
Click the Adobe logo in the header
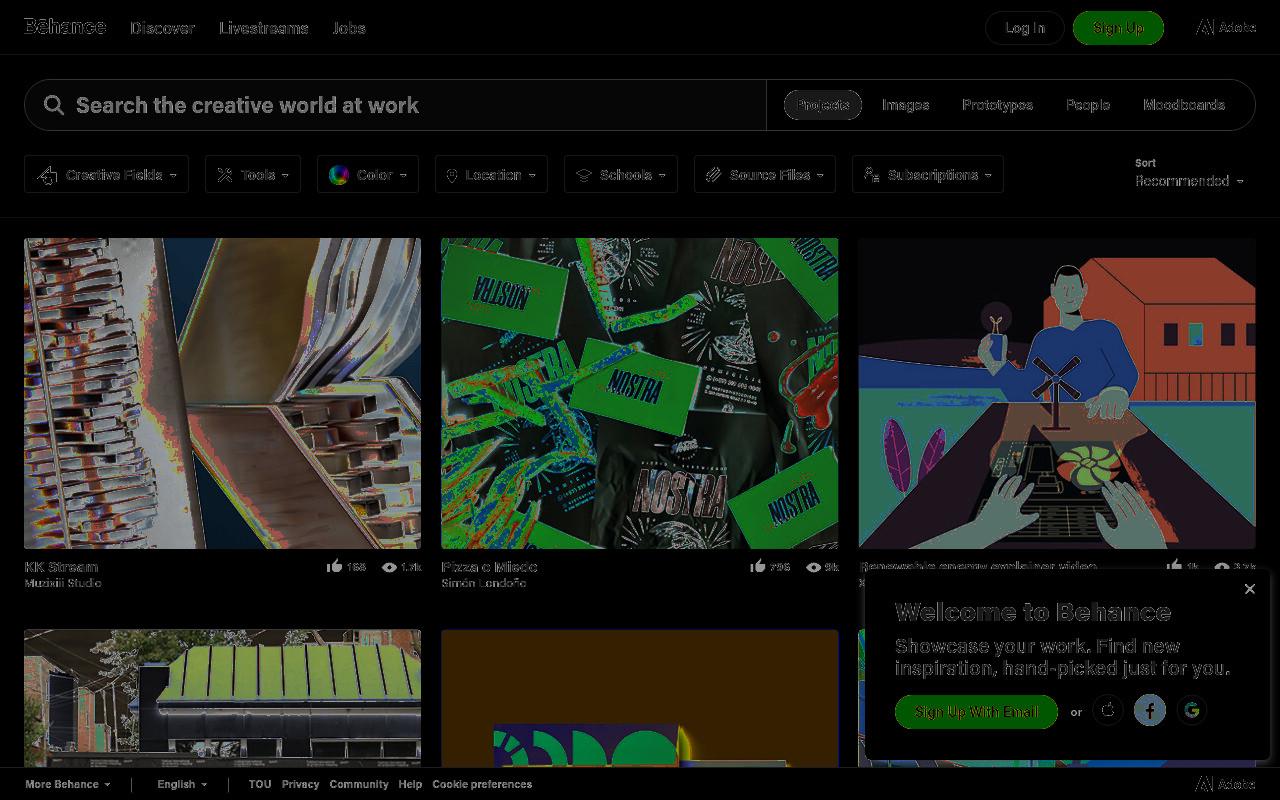[1226, 28]
